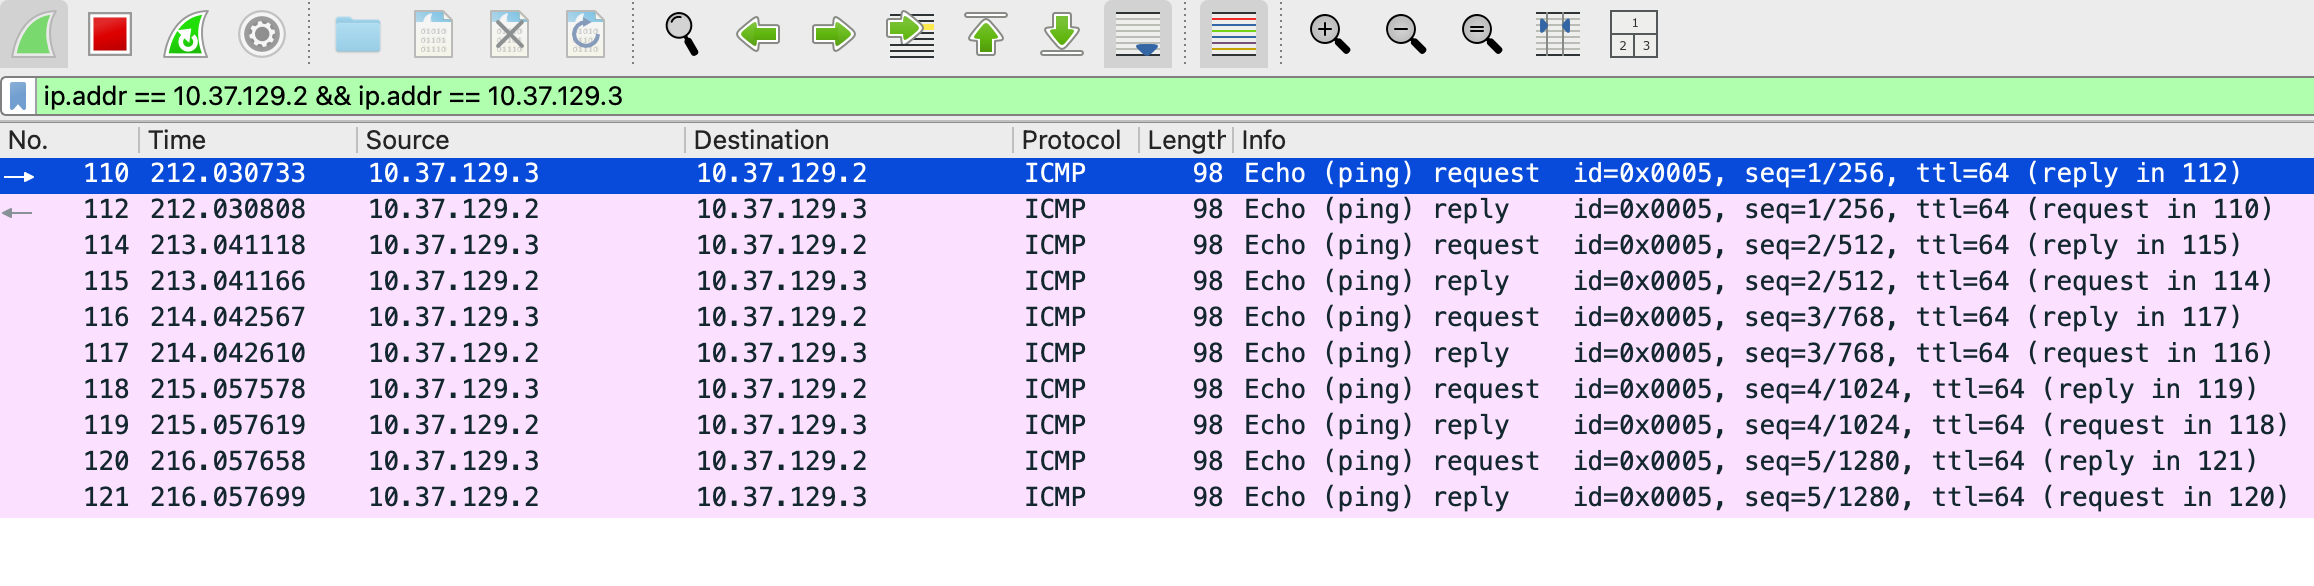Reload this capture file

click(585, 34)
